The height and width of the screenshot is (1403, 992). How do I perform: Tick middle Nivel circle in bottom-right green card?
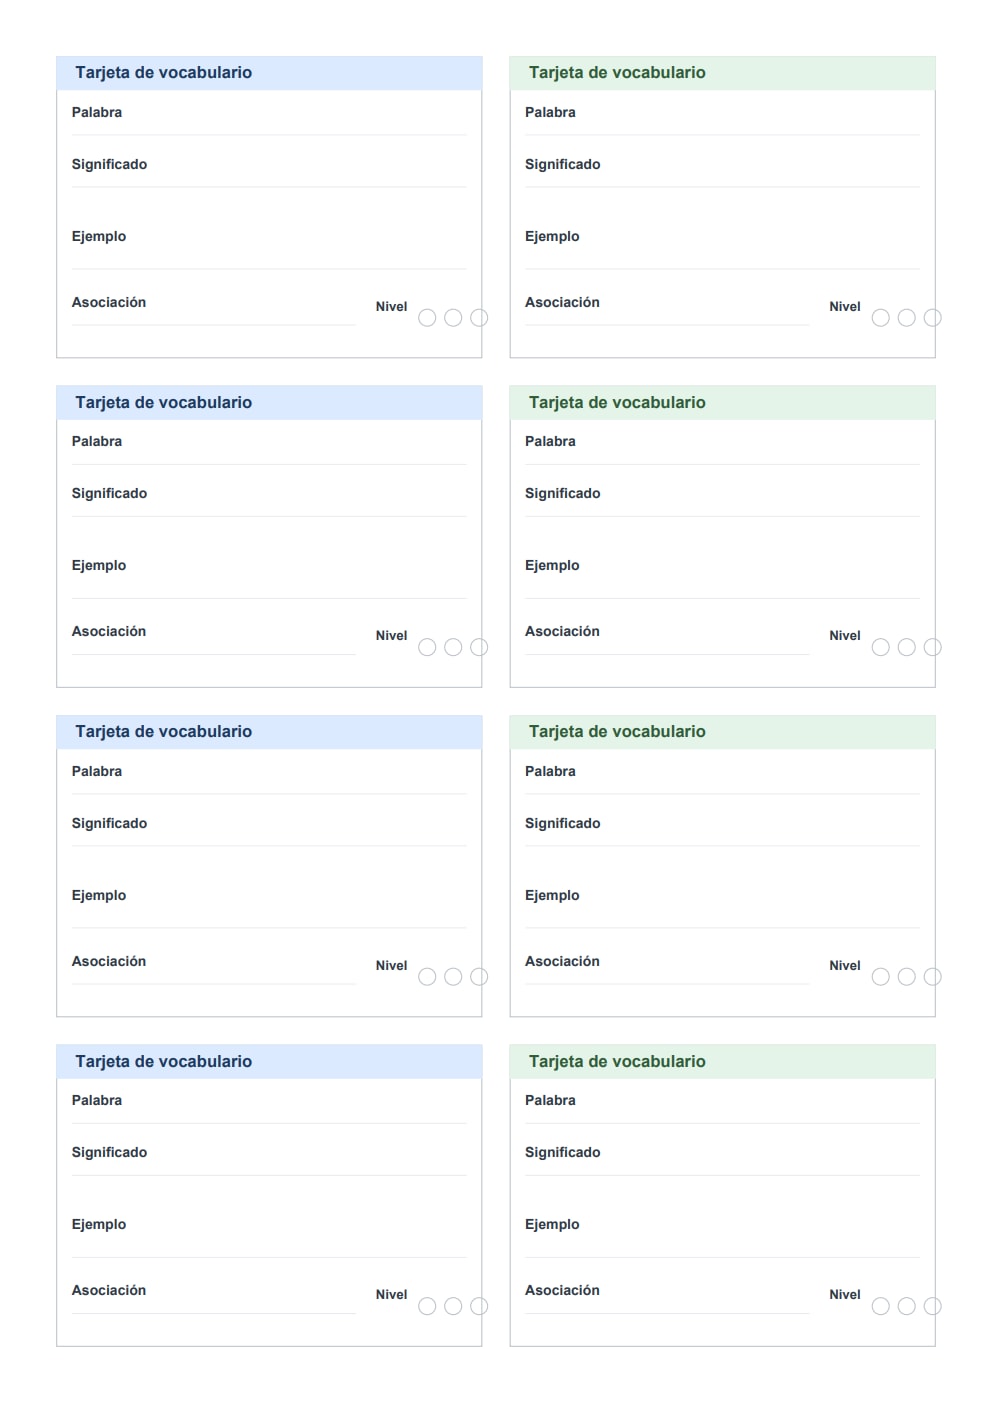pyautogui.click(x=907, y=1306)
